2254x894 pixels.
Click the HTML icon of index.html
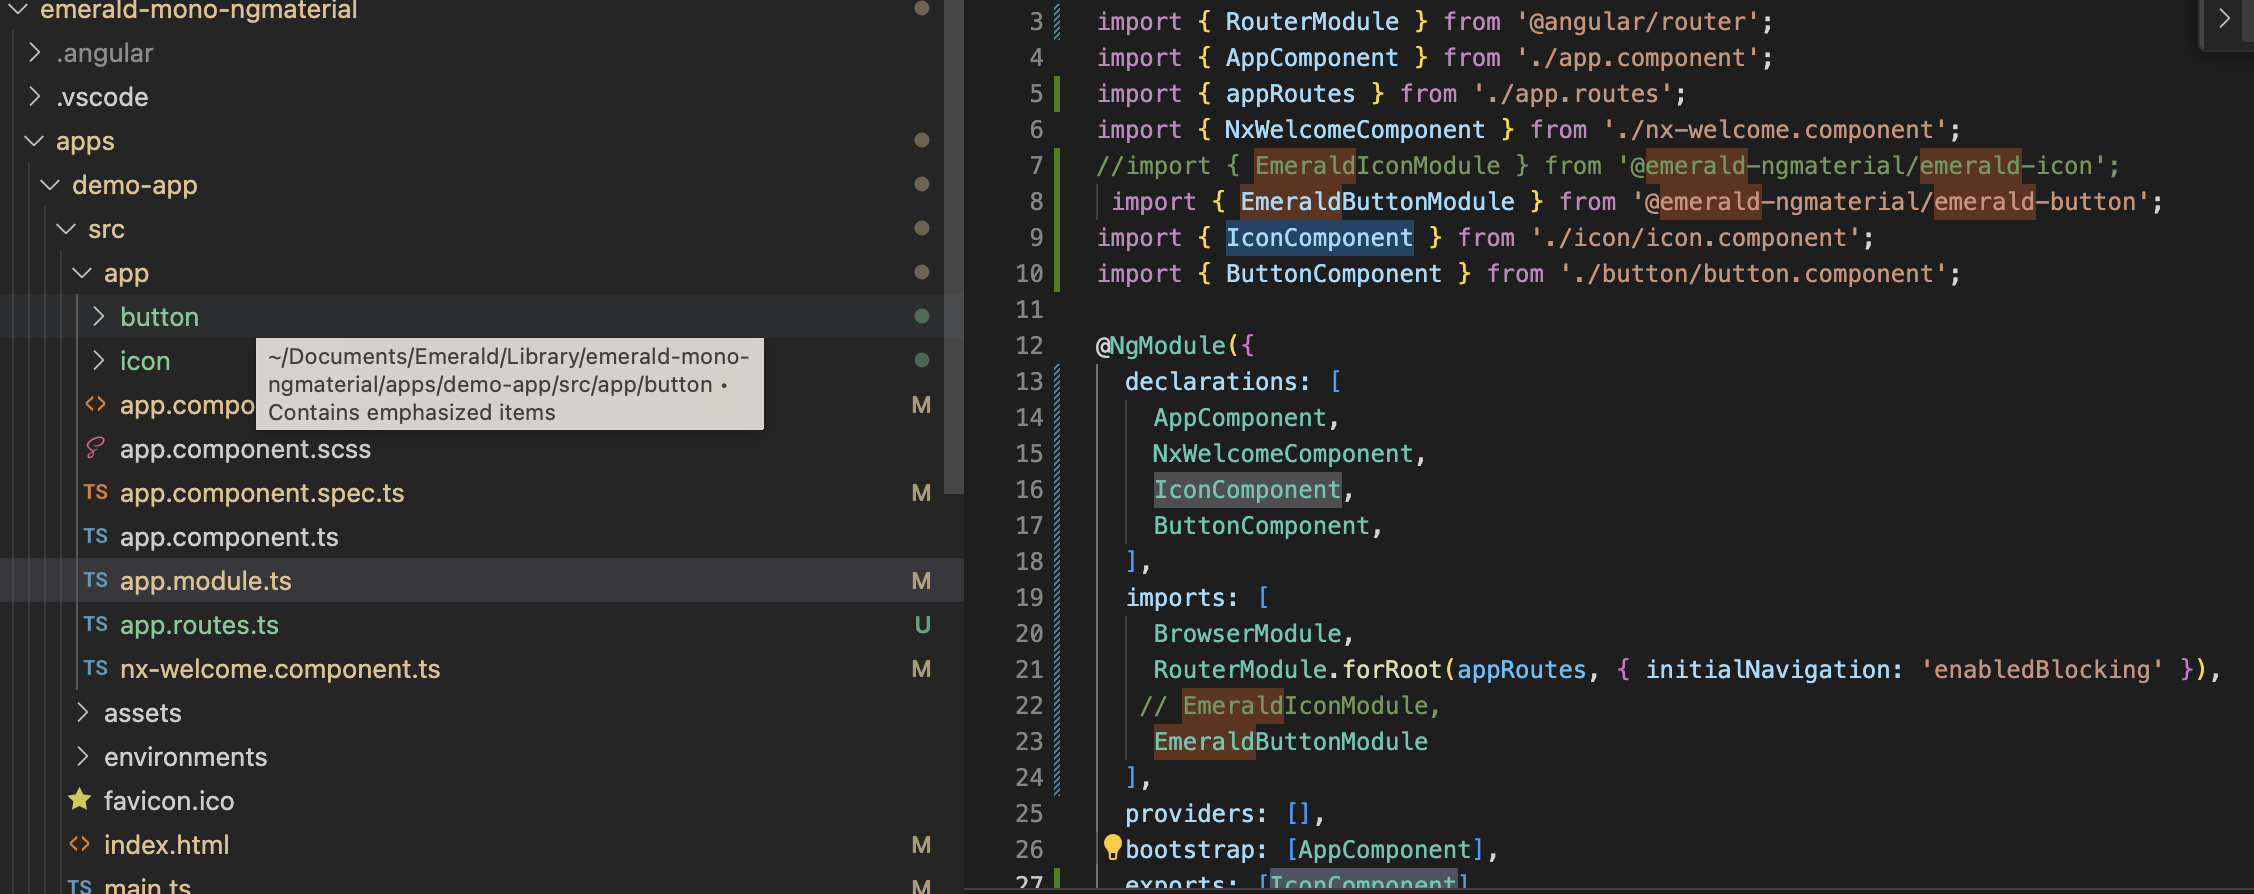coord(80,844)
